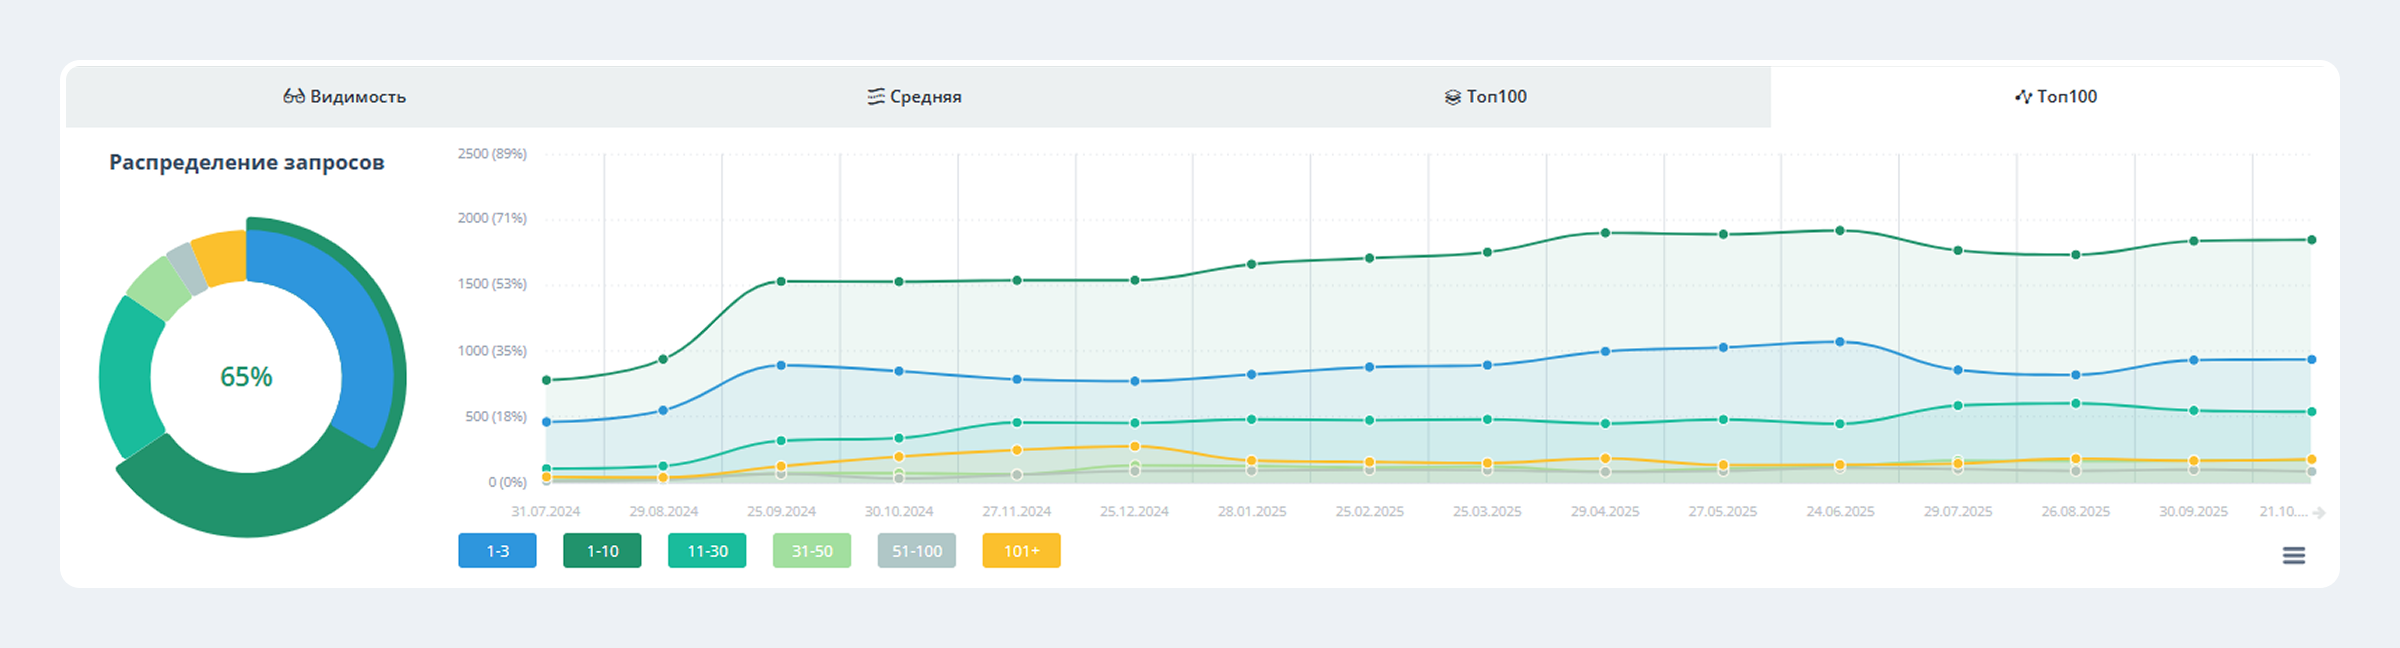
Task: Toggle the 1-10 series legend
Action: click(x=602, y=551)
